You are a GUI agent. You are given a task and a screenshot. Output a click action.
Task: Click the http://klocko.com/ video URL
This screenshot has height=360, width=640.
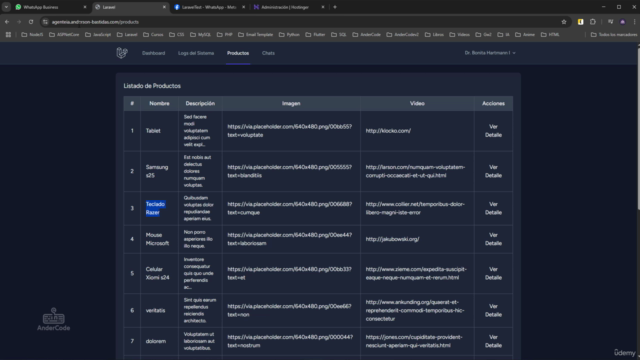click(388, 131)
